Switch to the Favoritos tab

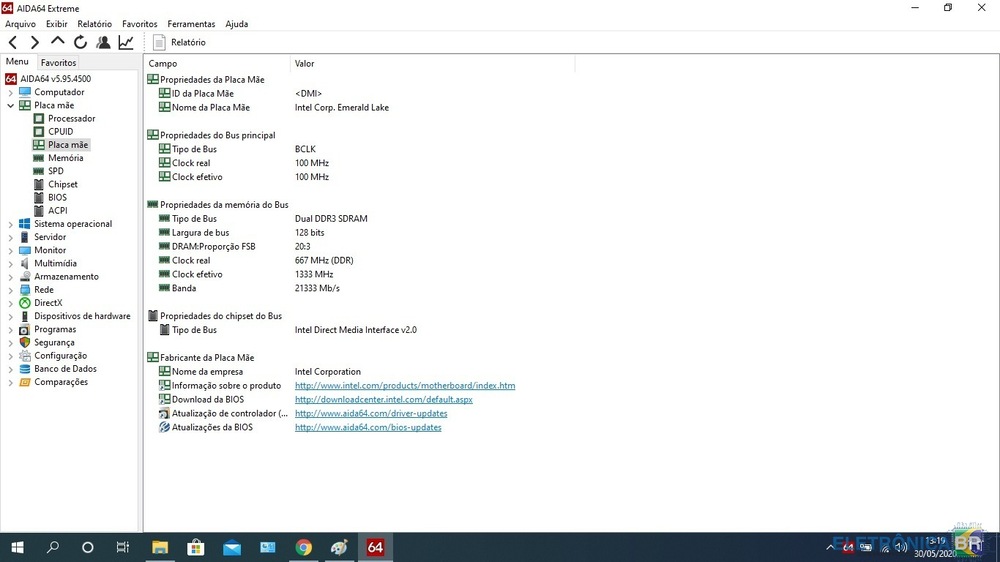(58, 63)
